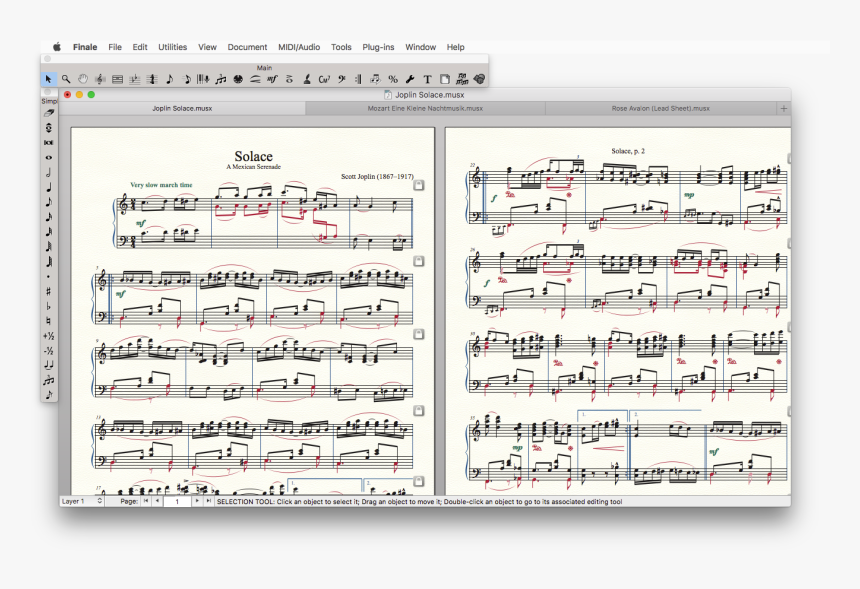Viewport: 860px width, 589px height.
Task: Click the page number field
Action: coord(176,501)
